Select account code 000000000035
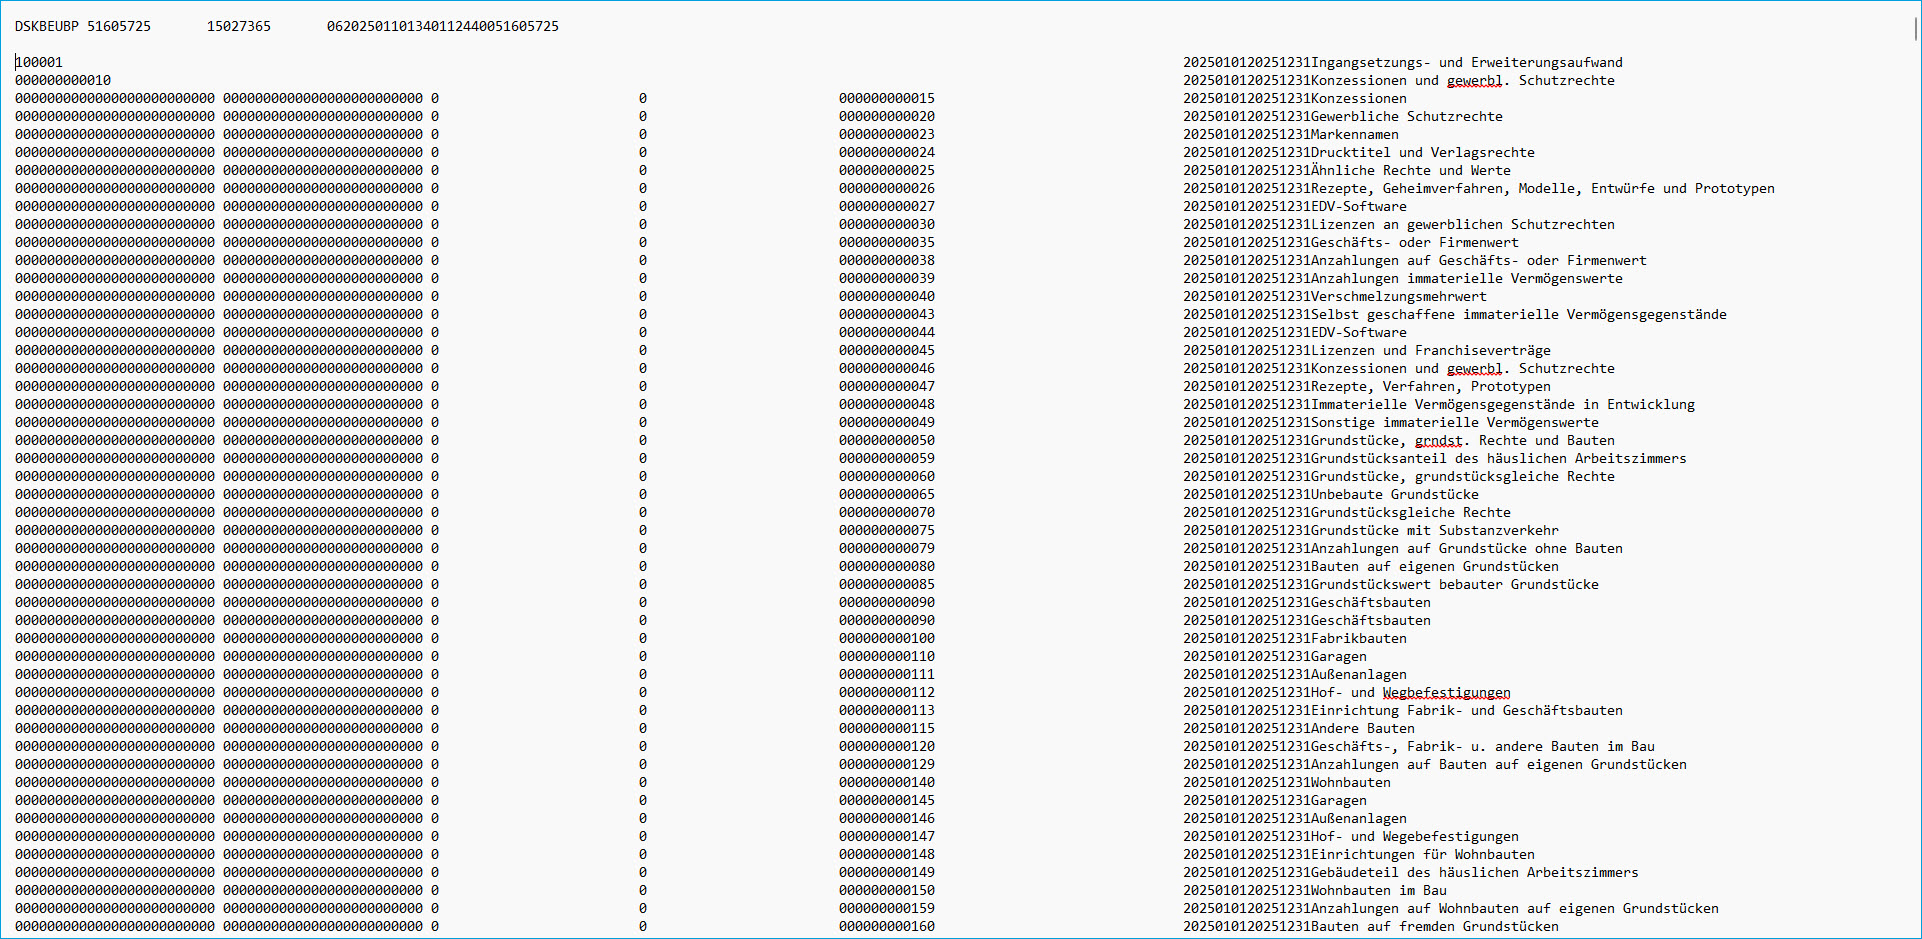 (887, 242)
